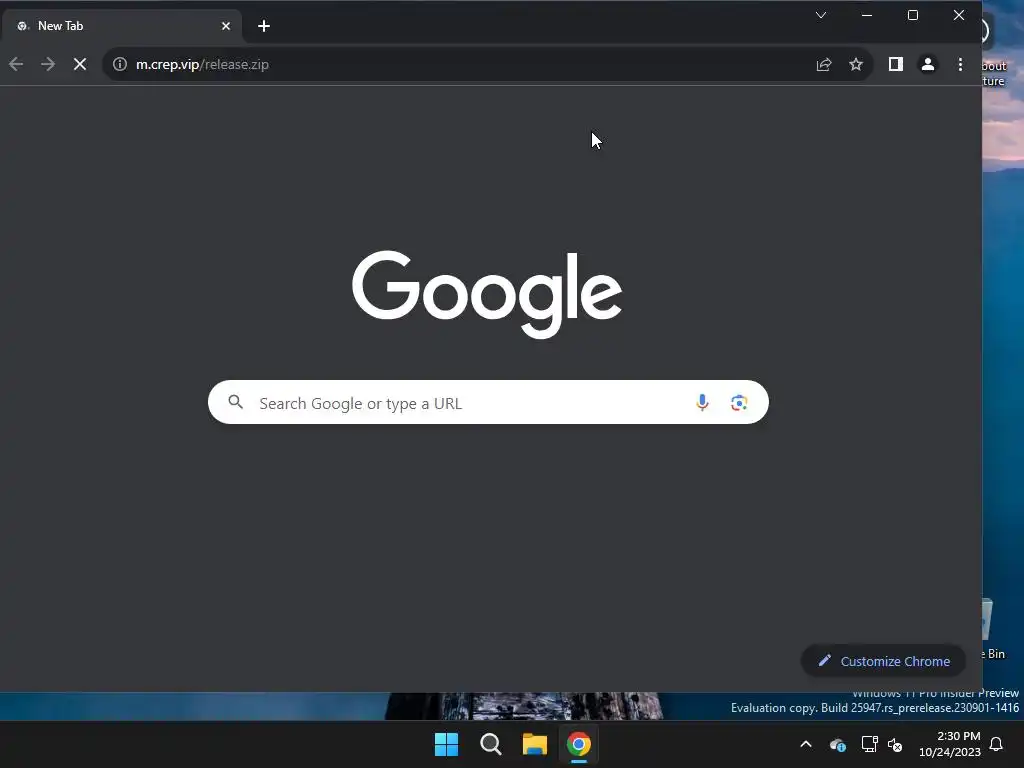1024x768 pixels.
Task: Click Chrome icon in taskbar
Action: 579,744
